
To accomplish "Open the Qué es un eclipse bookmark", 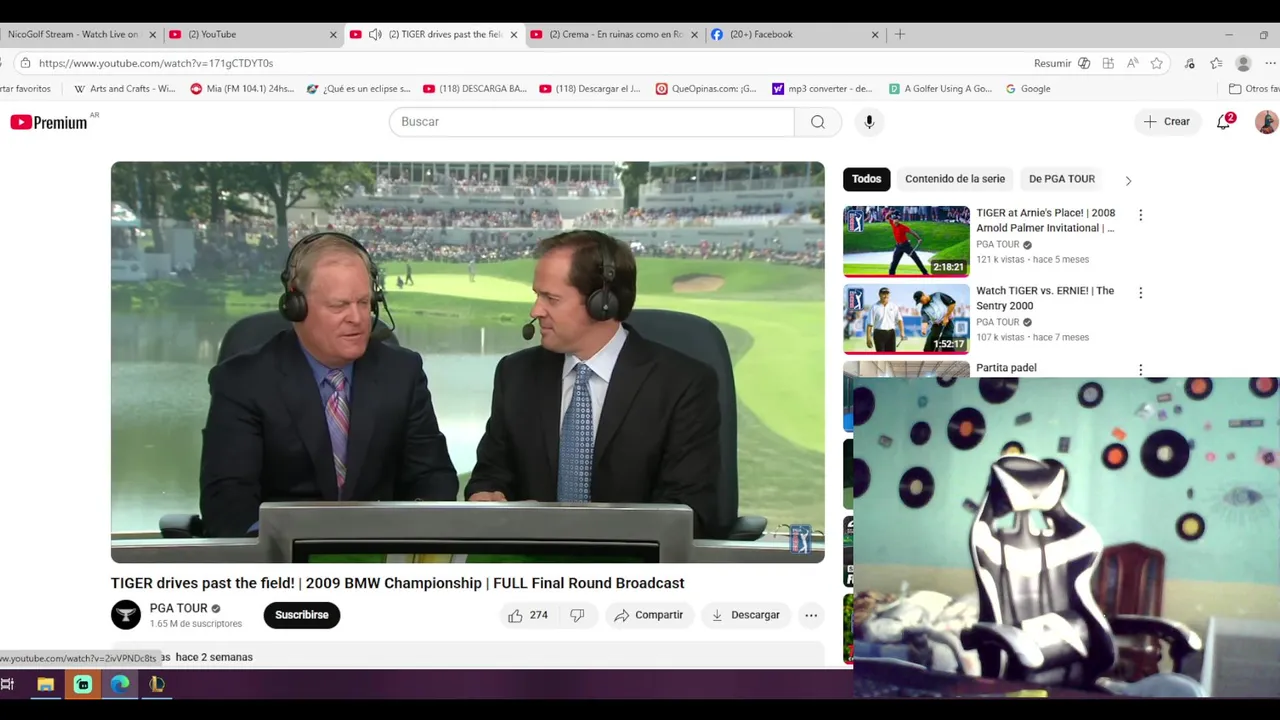I will click(x=358, y=89).
